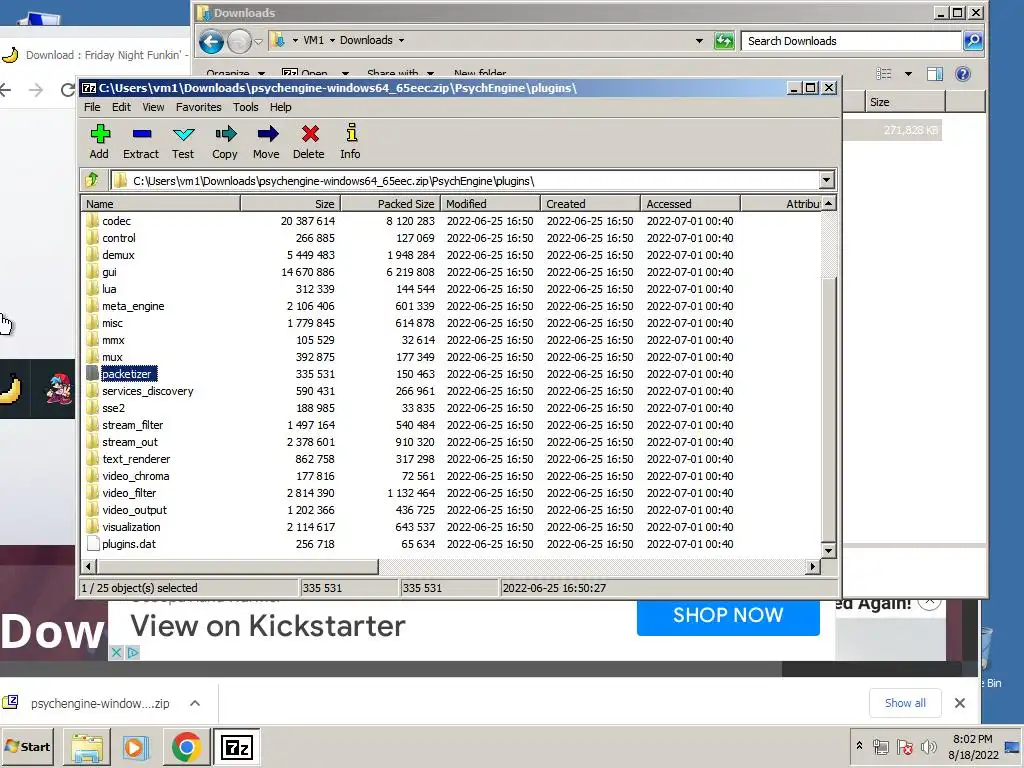Expand the VM1 breadcrumb arrow in Downloads window
1024x768 pixels.
click(x=332, y=40)
